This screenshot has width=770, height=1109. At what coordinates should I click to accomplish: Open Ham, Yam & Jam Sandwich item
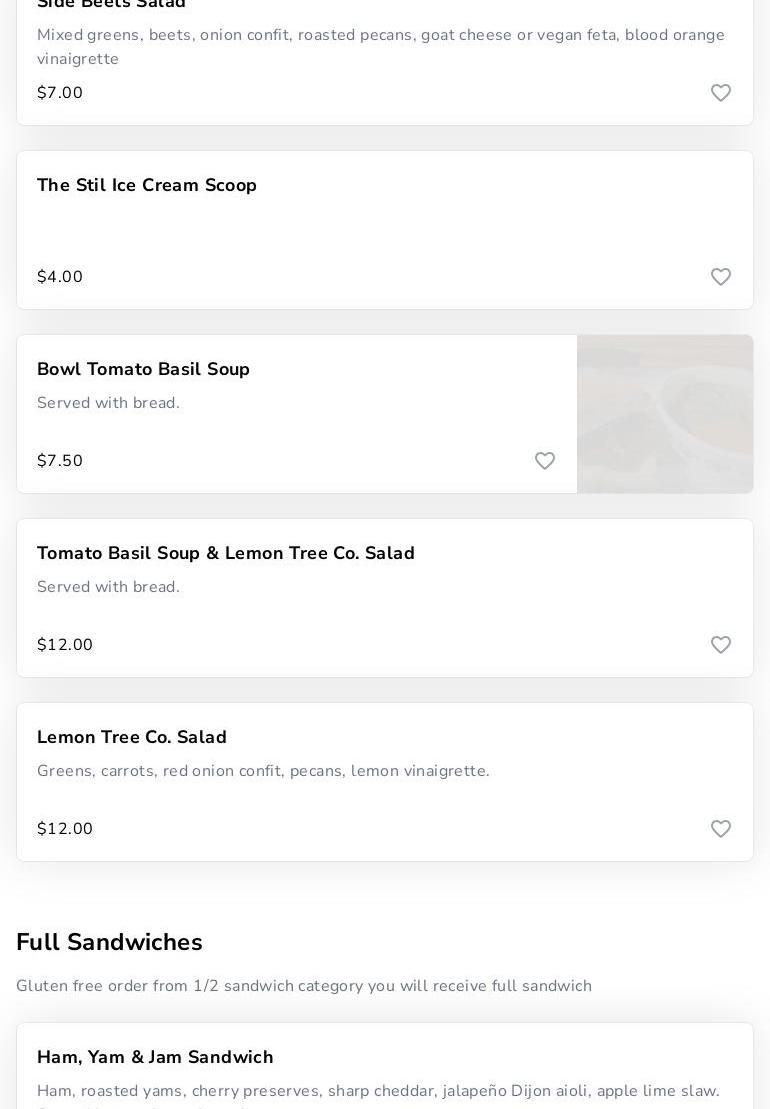point(155,1058)
